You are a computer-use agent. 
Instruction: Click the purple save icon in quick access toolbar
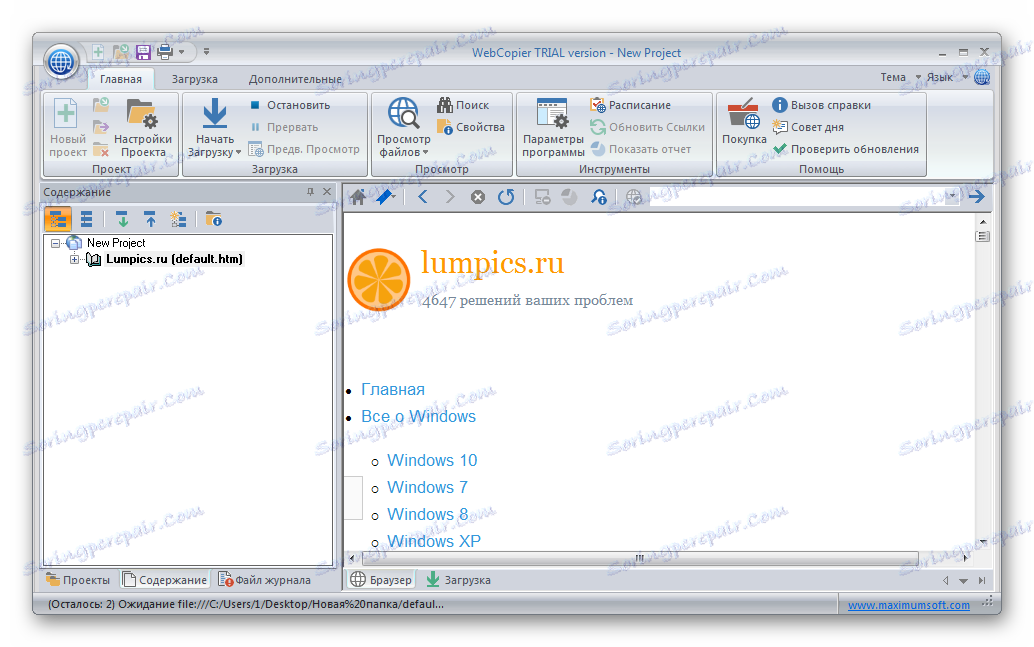coord(142,51)
